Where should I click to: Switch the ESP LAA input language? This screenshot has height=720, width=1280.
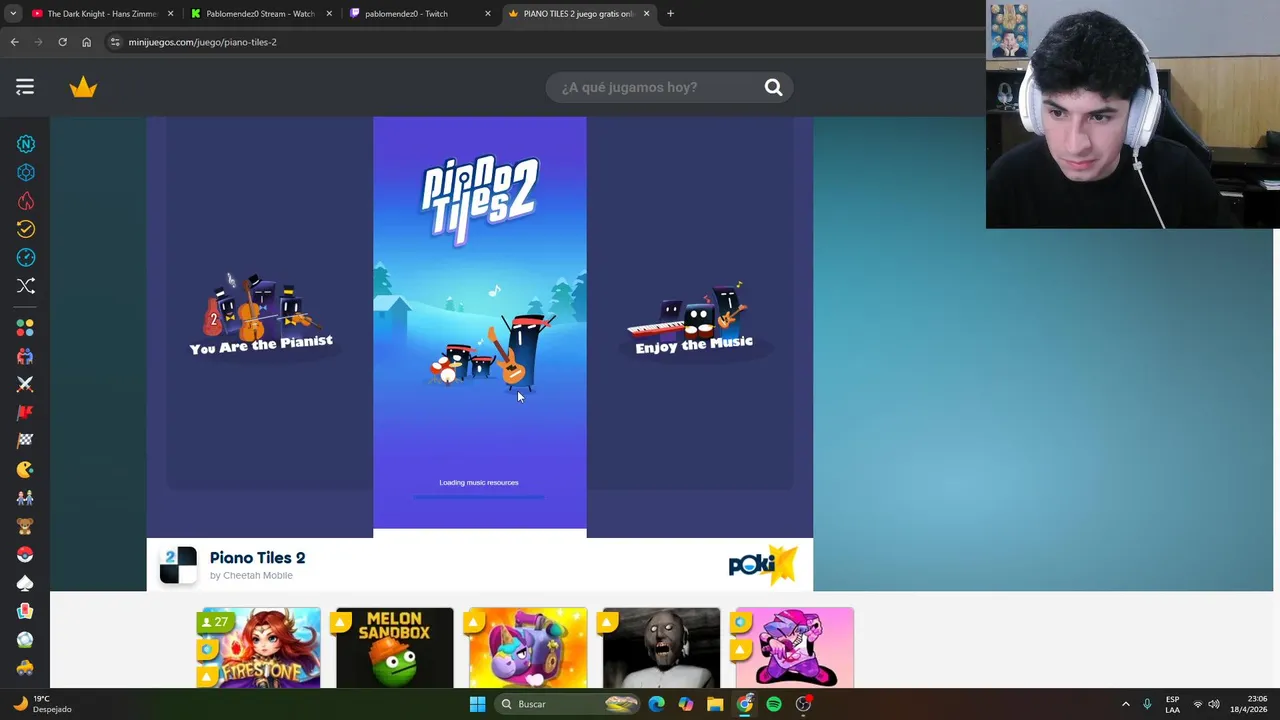click(1172, 704)
